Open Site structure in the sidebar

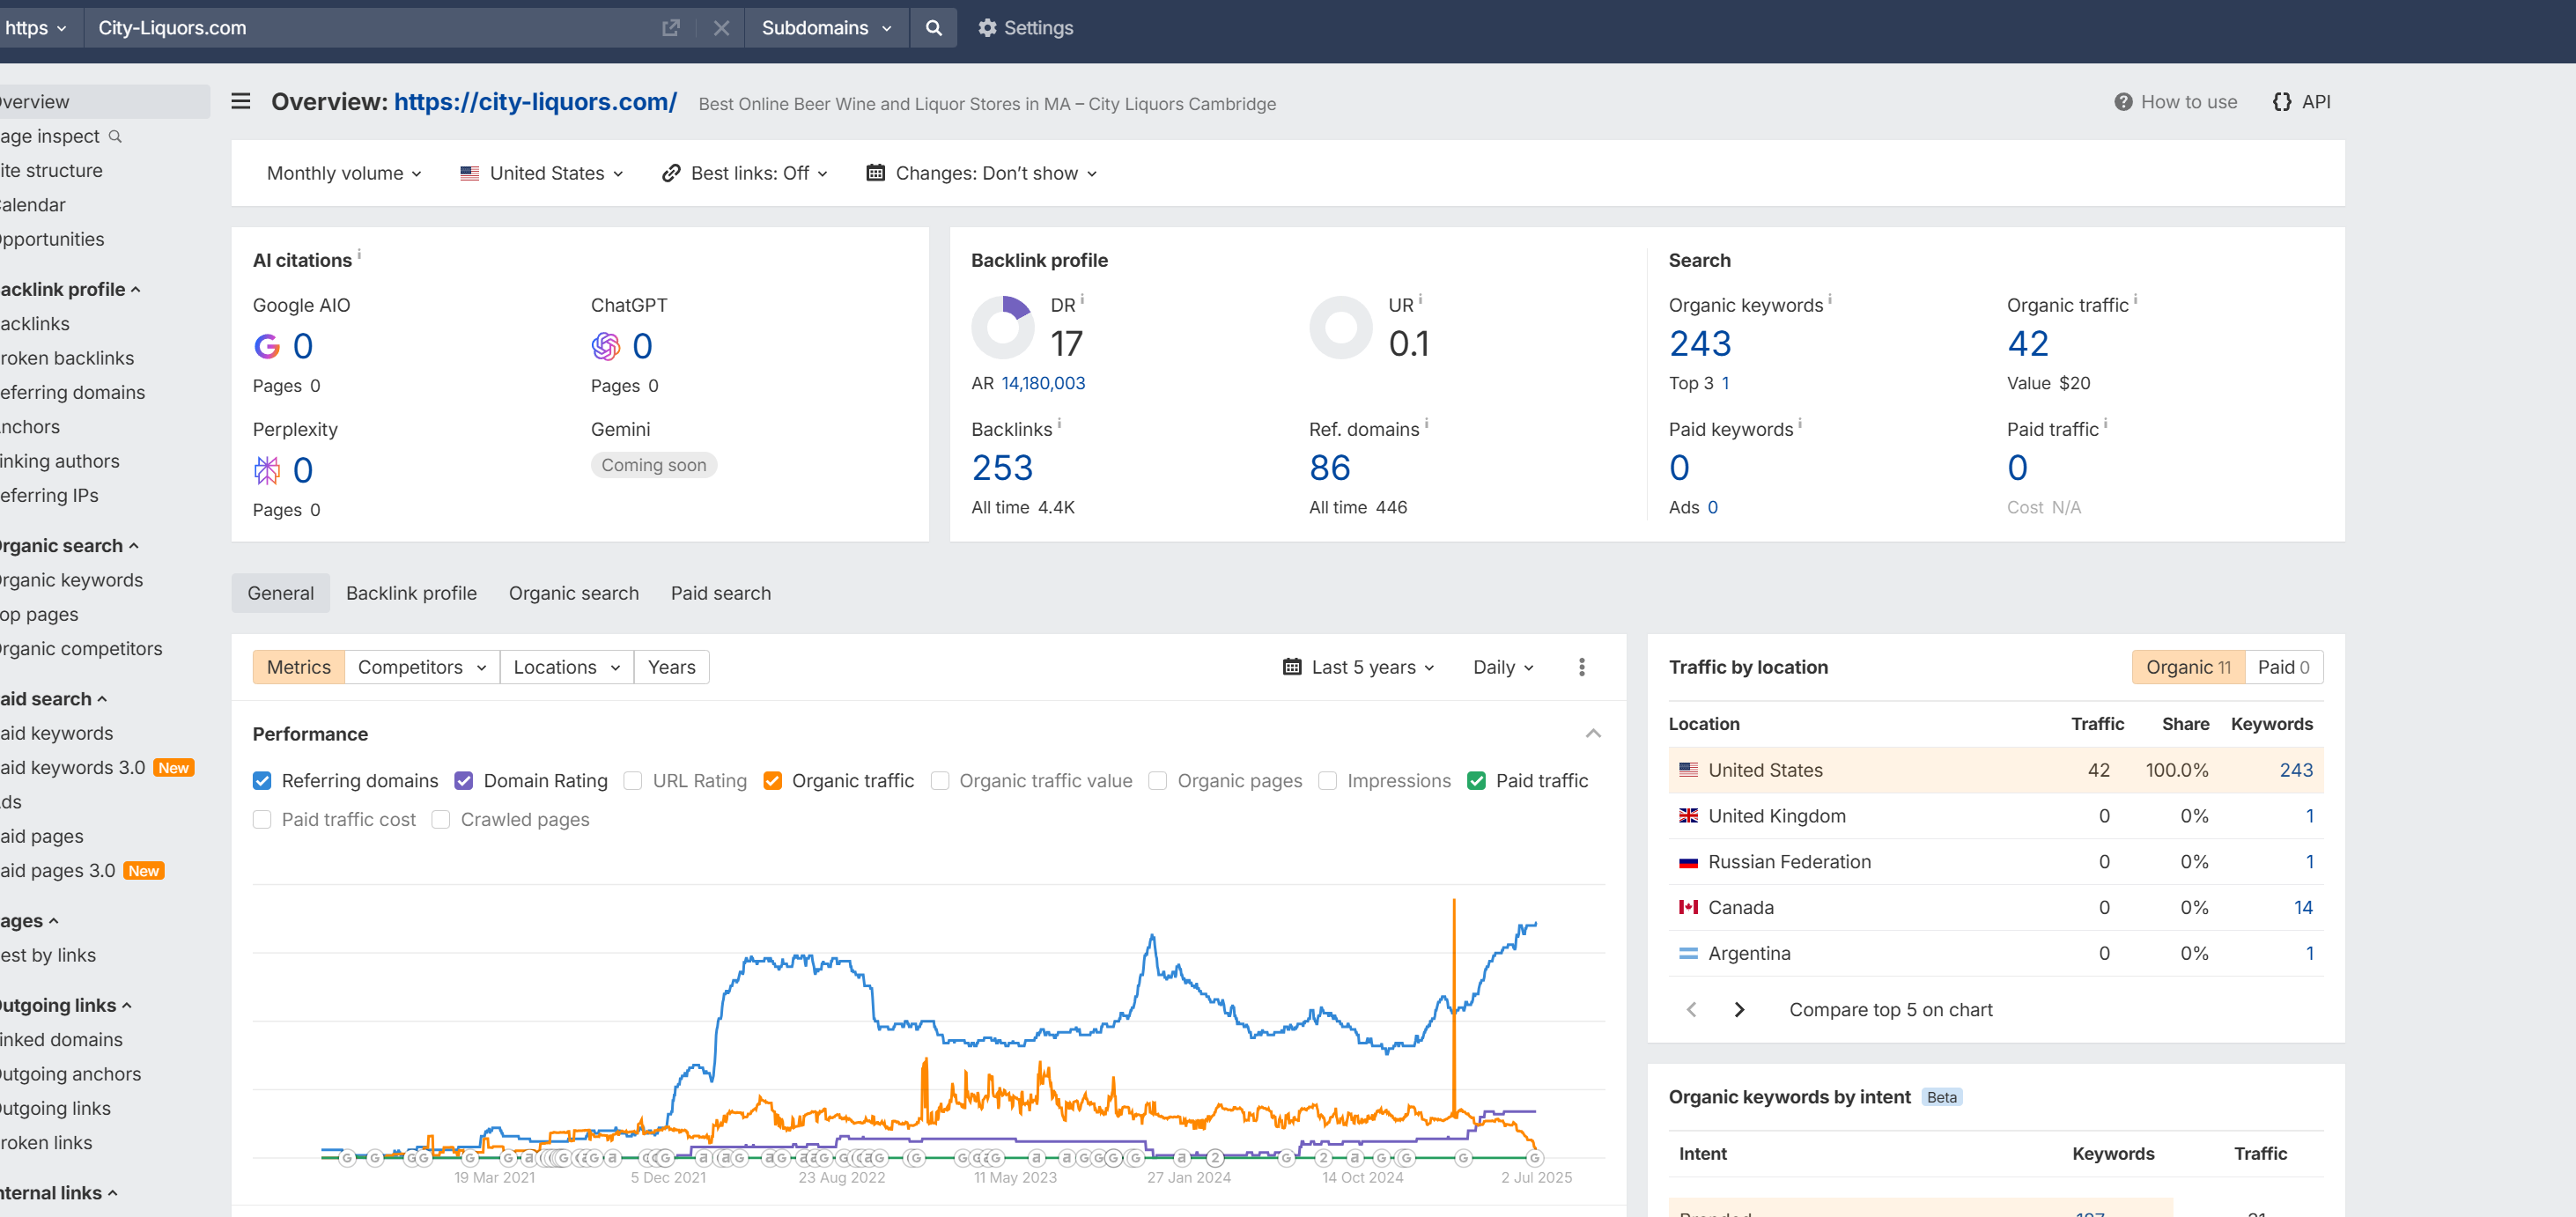(x=52, y=171)
